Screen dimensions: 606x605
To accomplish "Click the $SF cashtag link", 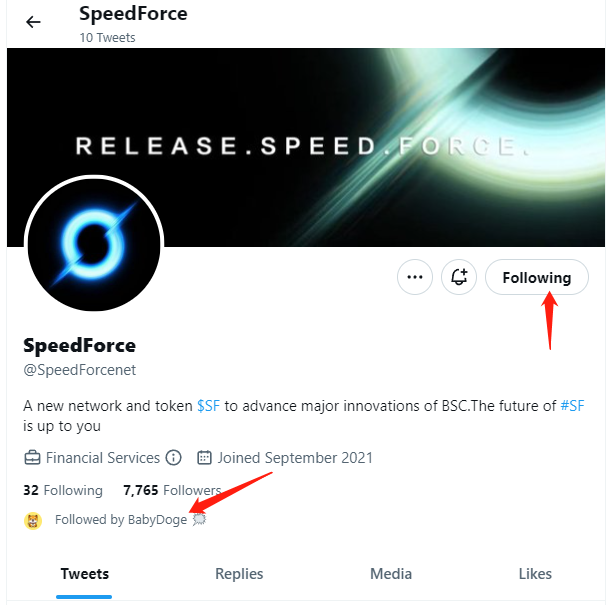I will tap(208, 405).
